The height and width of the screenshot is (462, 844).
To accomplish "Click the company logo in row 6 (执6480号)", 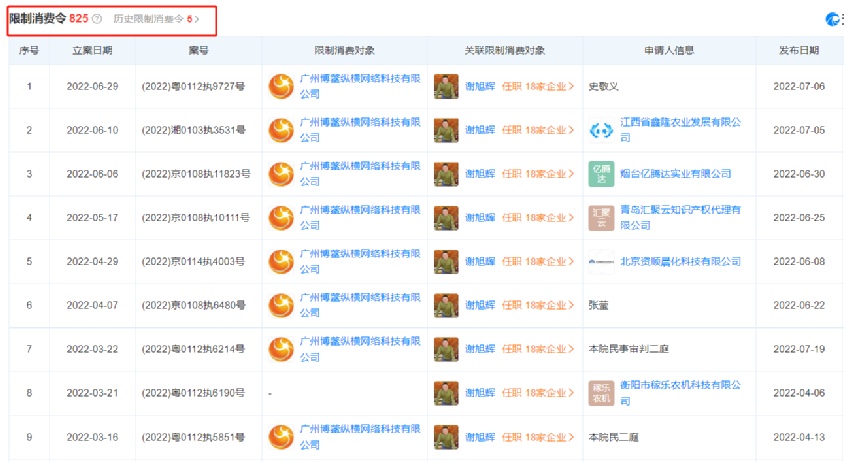I will (281, 305).
